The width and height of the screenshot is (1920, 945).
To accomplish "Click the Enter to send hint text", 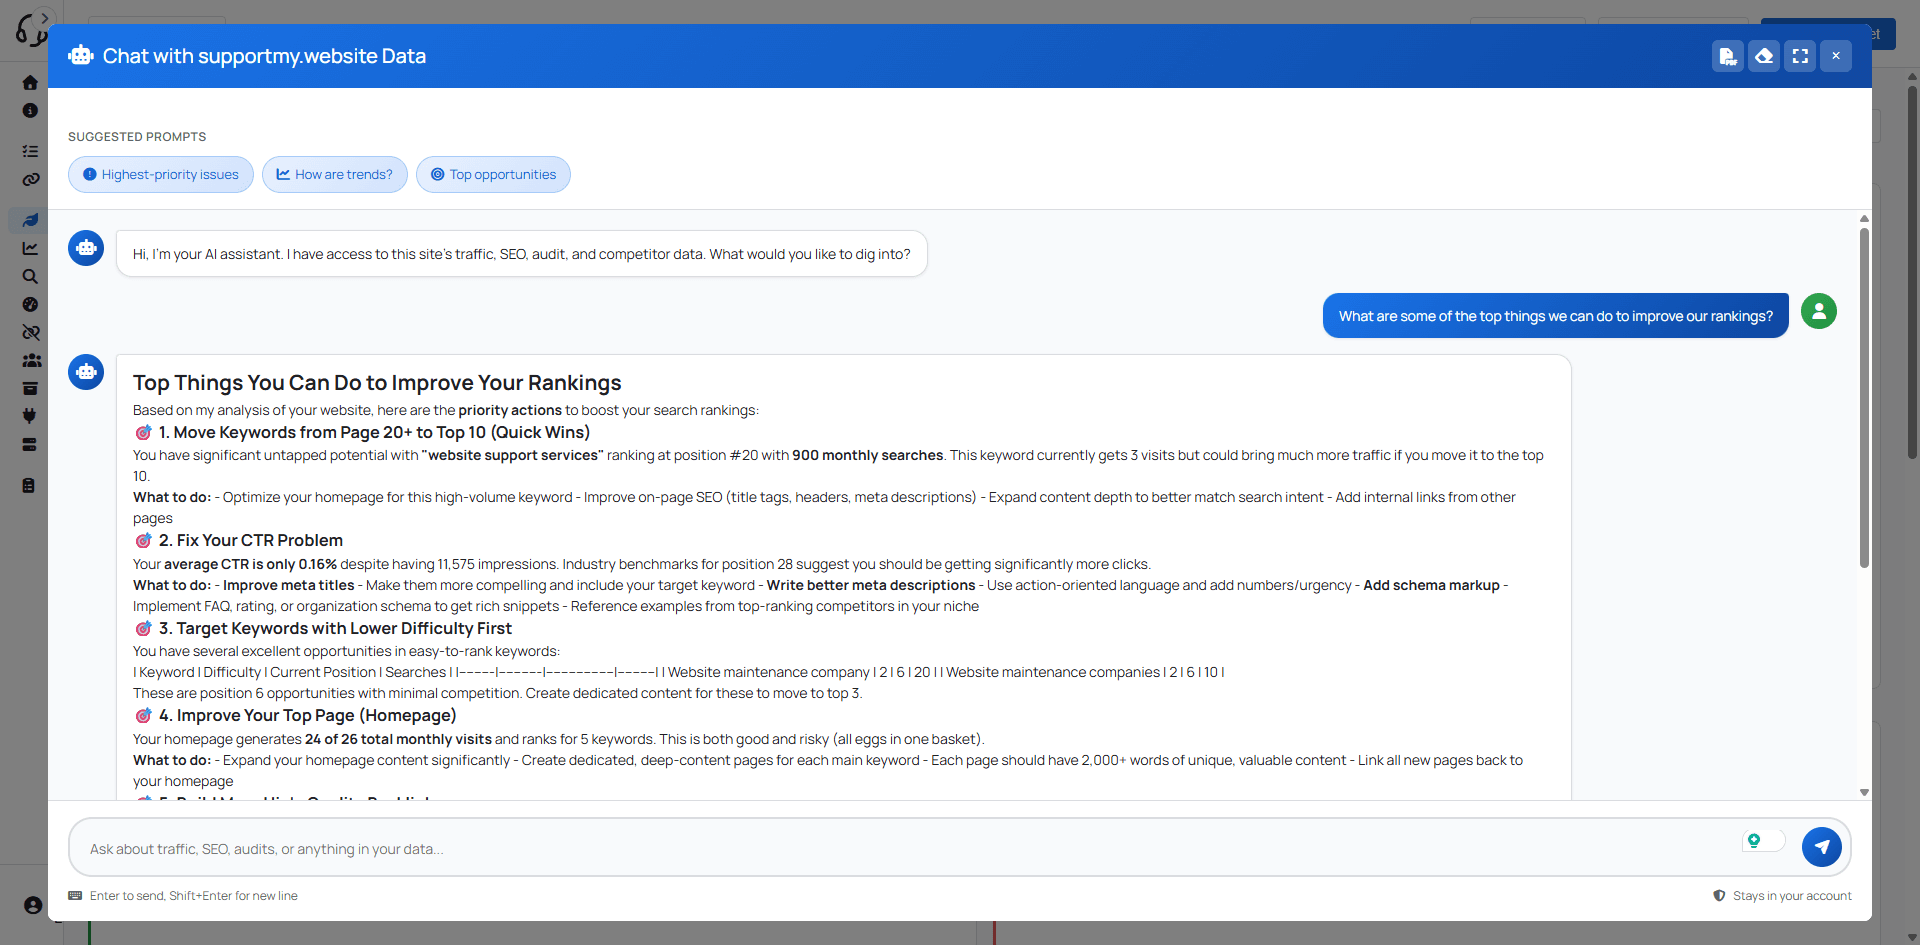I will tap(194, 896).
